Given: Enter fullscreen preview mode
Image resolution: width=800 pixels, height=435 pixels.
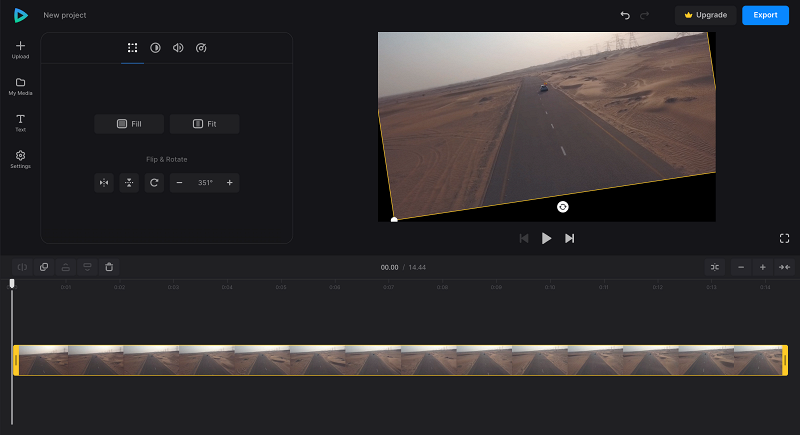Looking at the screenshot, I should click(785, 239).
